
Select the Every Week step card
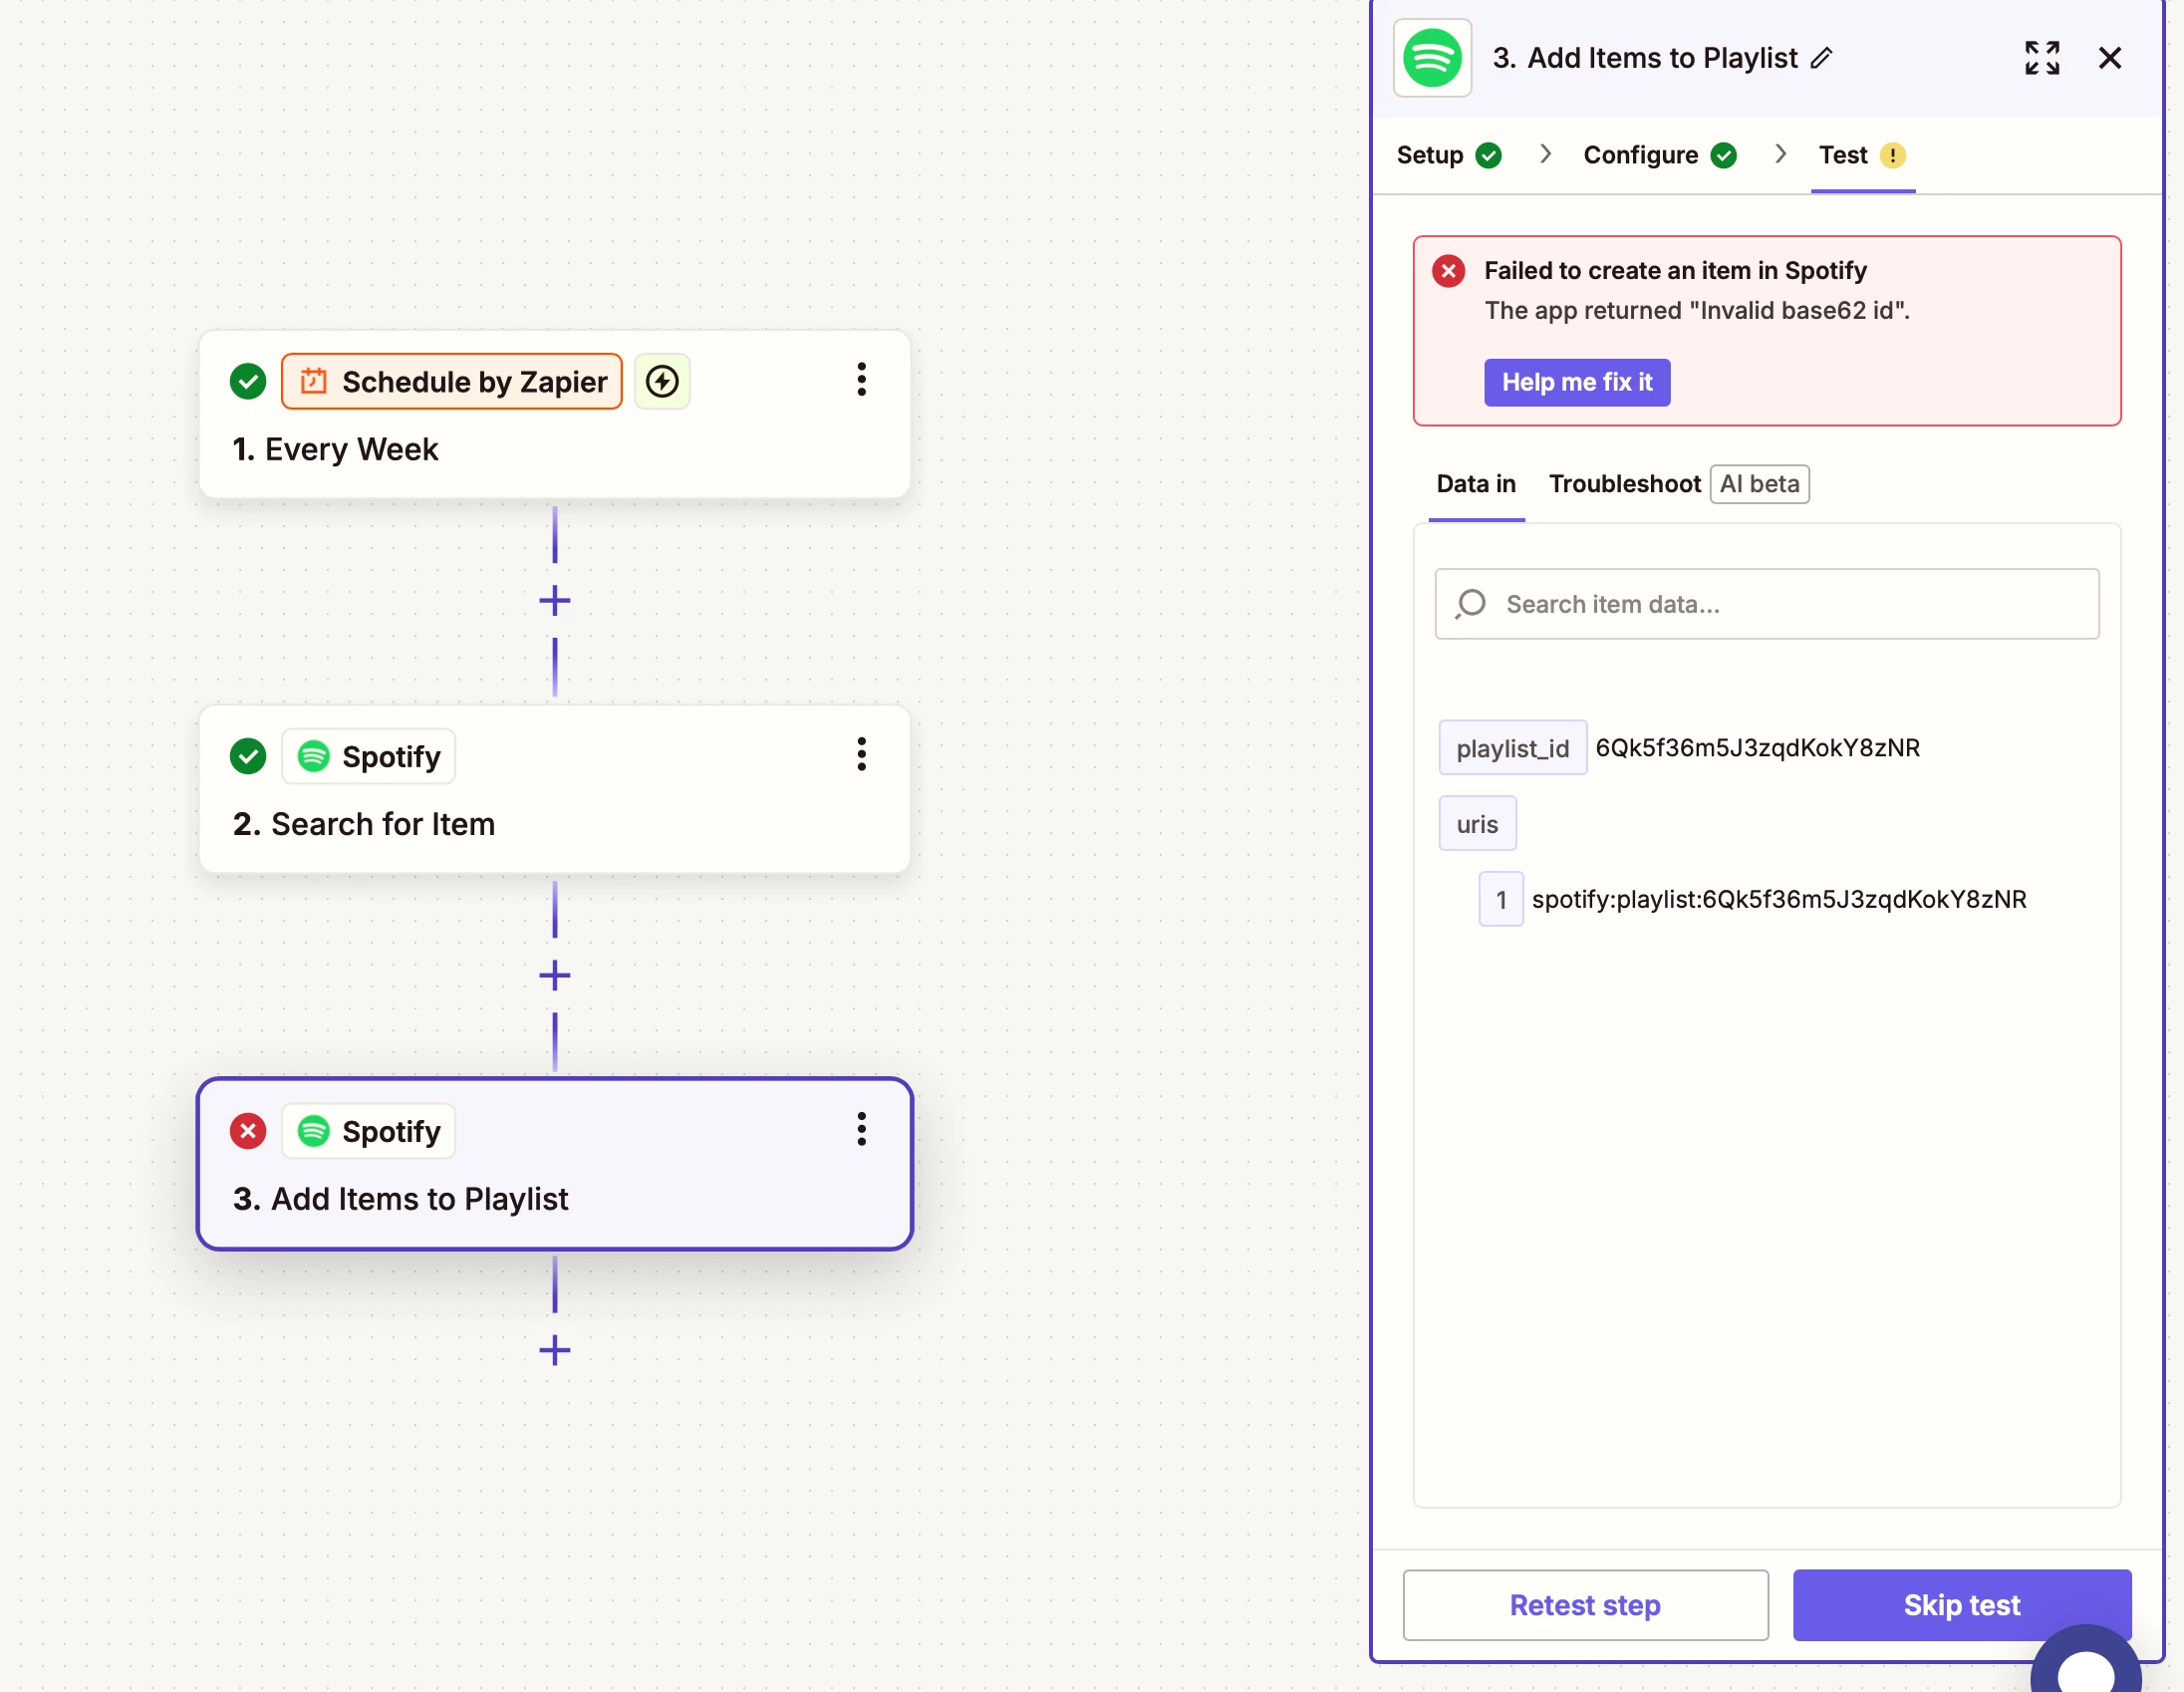click(555, 414)
